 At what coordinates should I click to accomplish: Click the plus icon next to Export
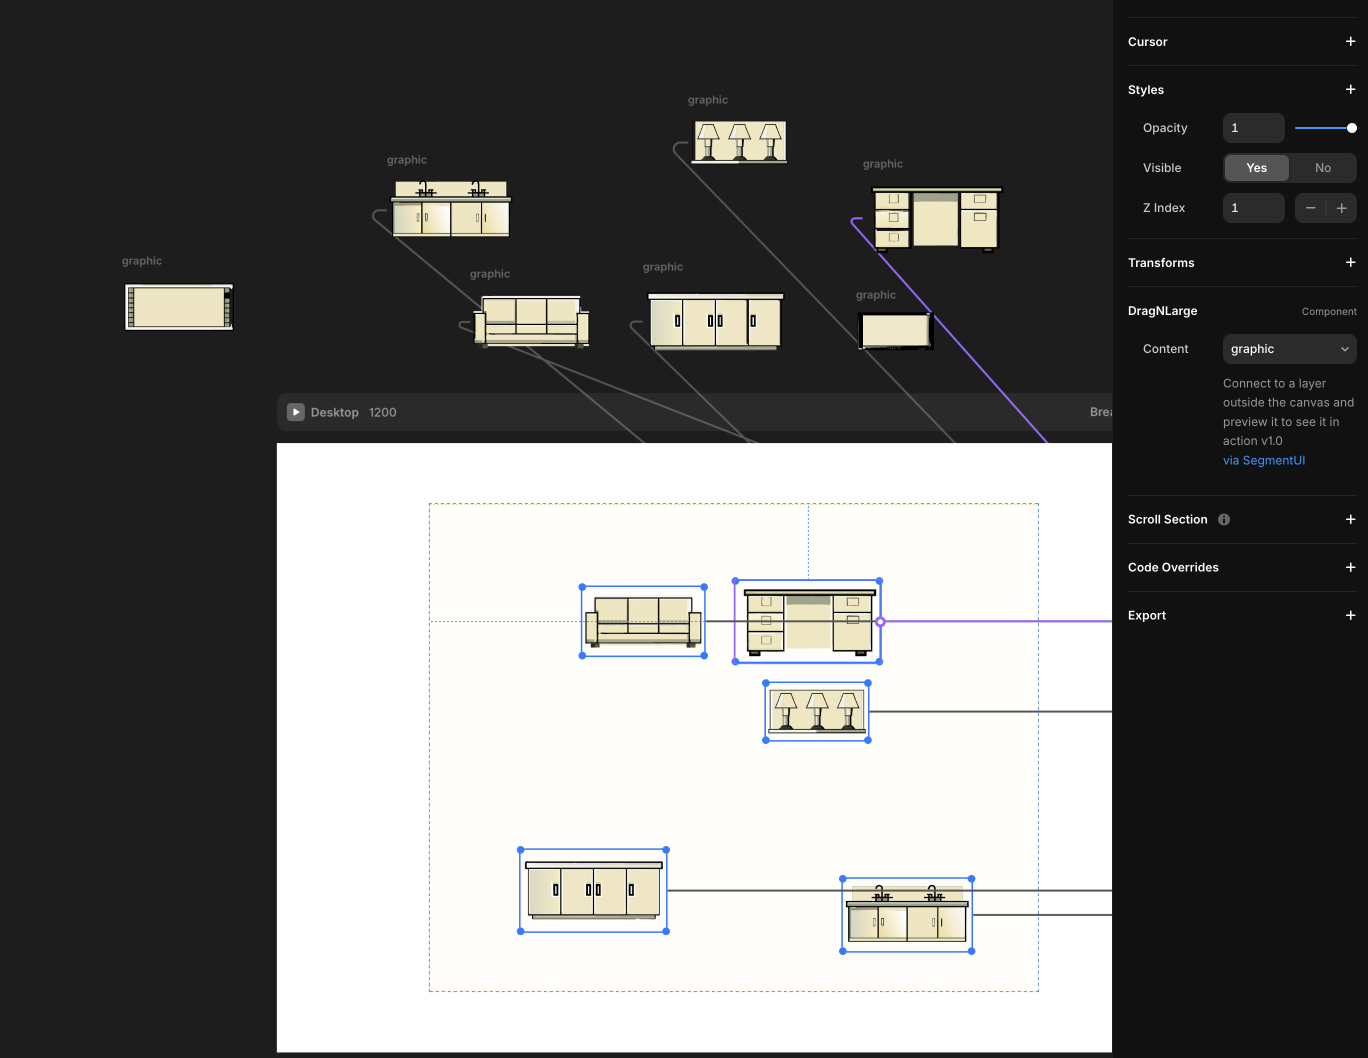1350,616
